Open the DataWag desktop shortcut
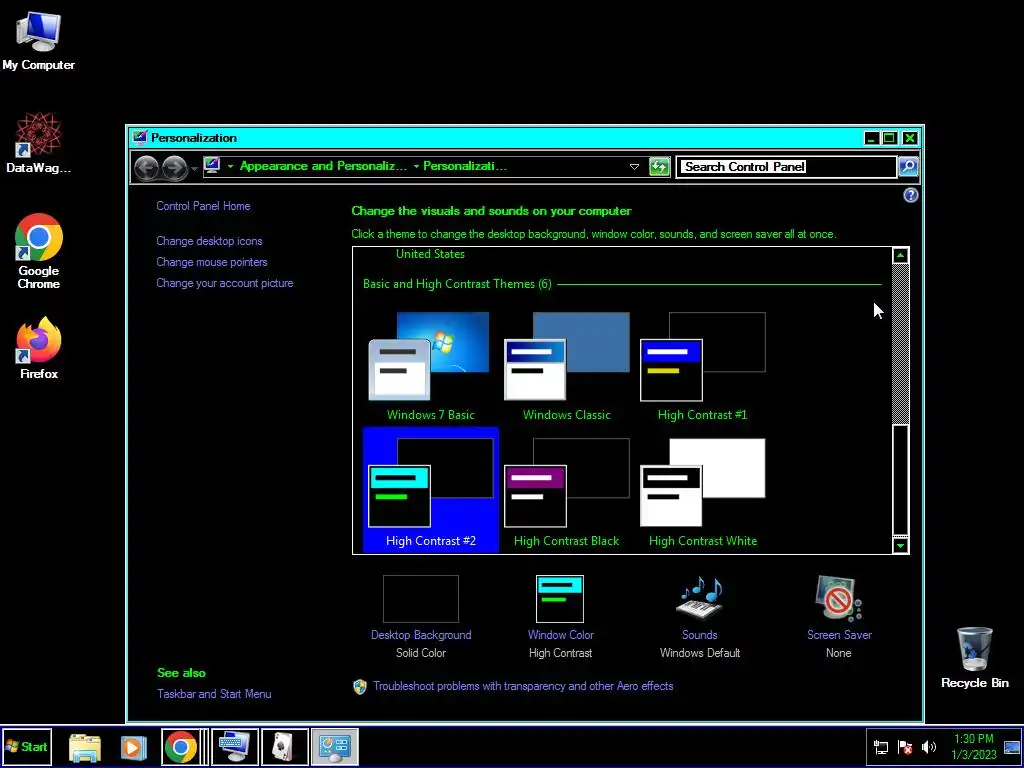Image resolution: width=1024 pixels, height=768 pixels. [38, 142]
